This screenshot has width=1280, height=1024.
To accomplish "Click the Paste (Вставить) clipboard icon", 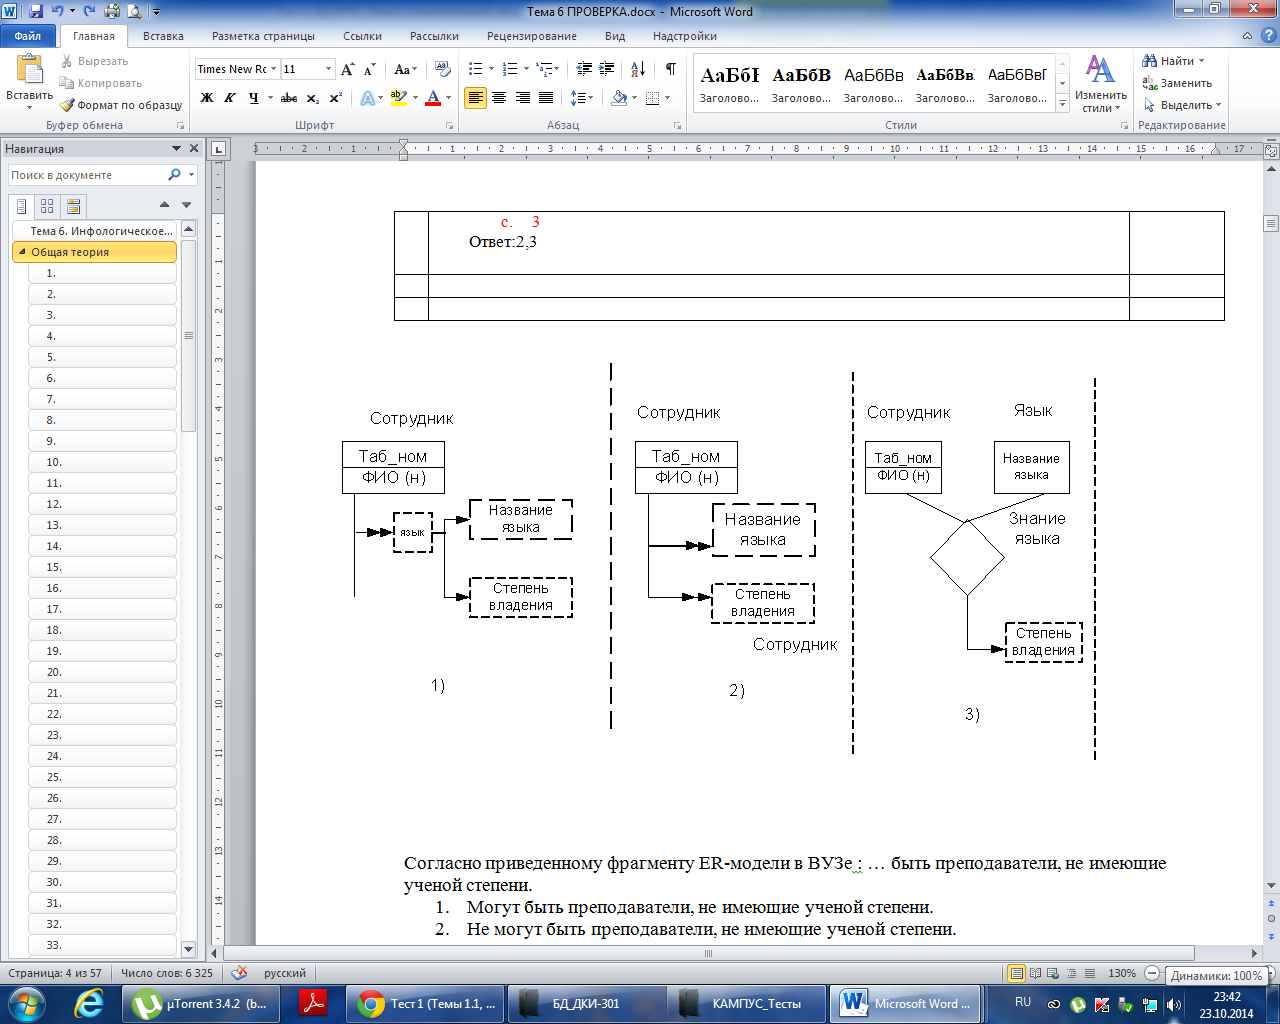I will point(29,70).
